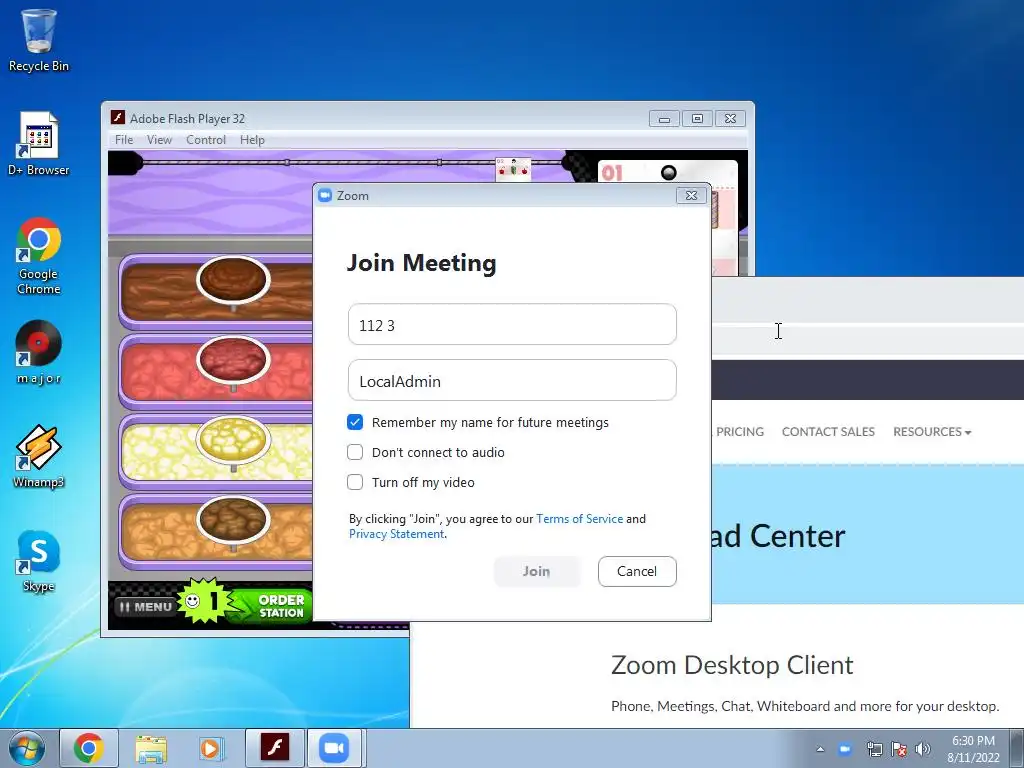The width and height of the screenshot is (1024, 768).
Task: Select the brown crumbled patty in game
Action: click(x=233, y=520)
